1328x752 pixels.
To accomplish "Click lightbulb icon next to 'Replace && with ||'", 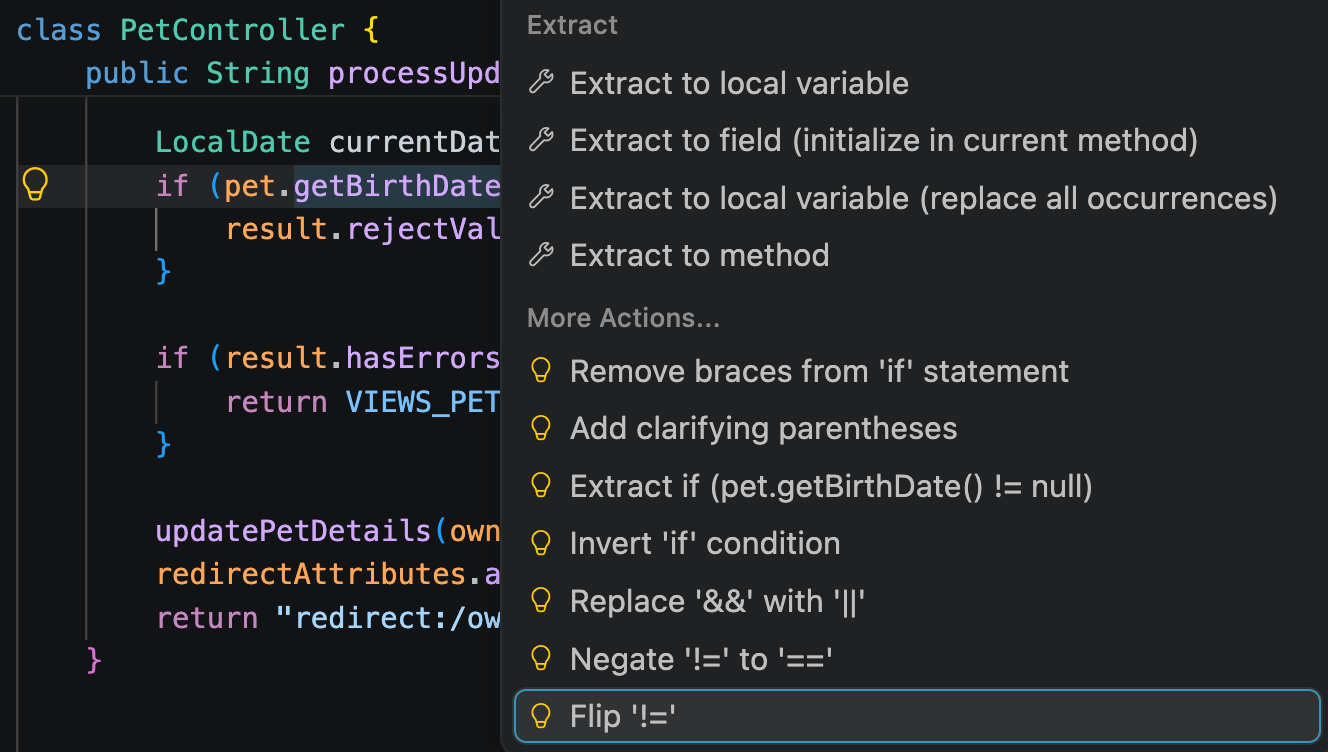I will [540, 601].
